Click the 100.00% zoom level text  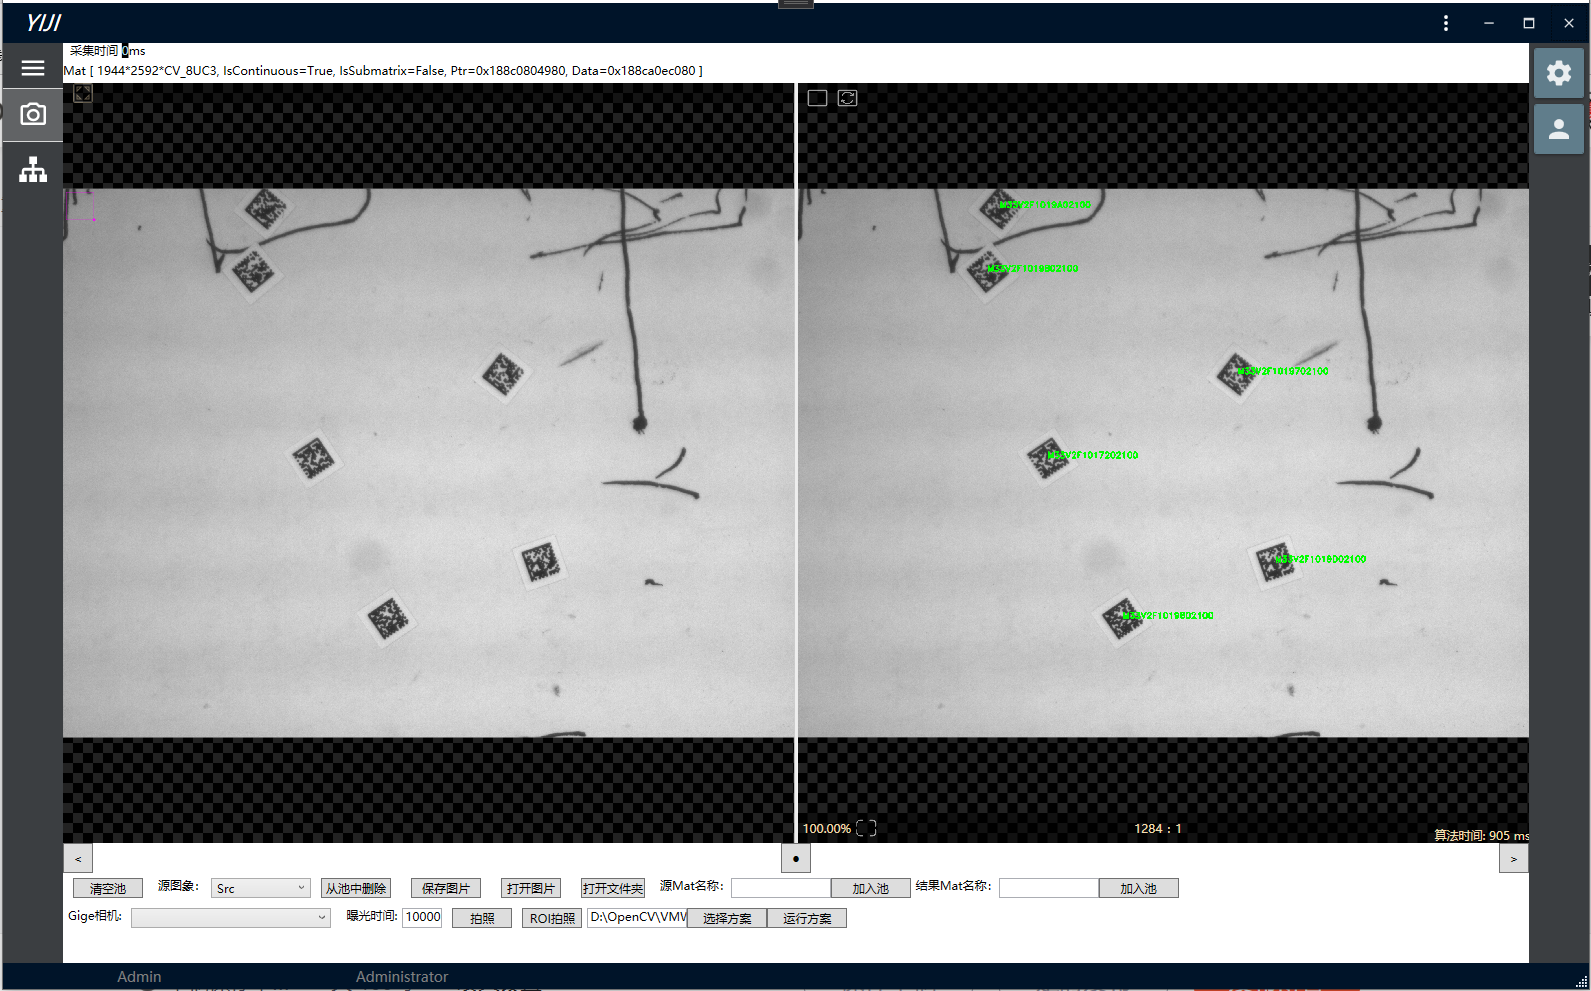[x=826, y=828]
